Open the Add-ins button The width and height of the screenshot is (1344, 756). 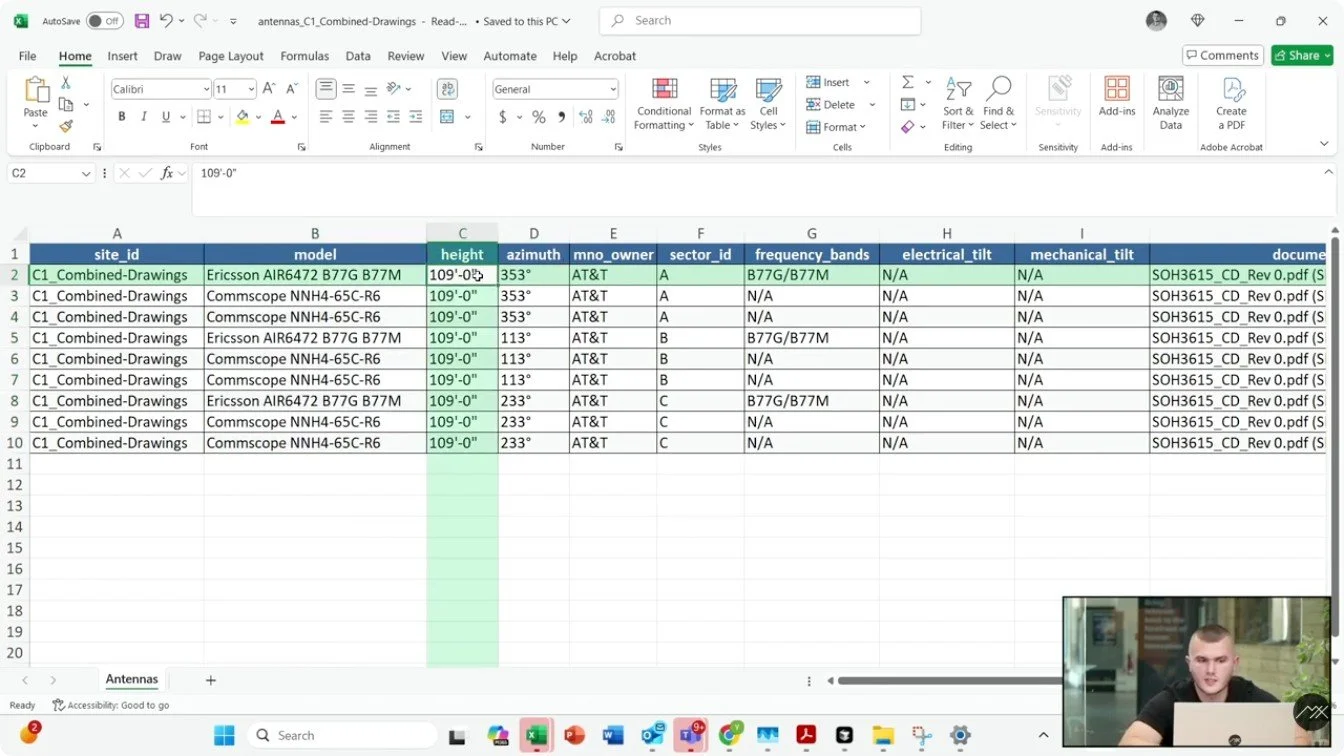pyautogui.click(x=1117, y=97)
